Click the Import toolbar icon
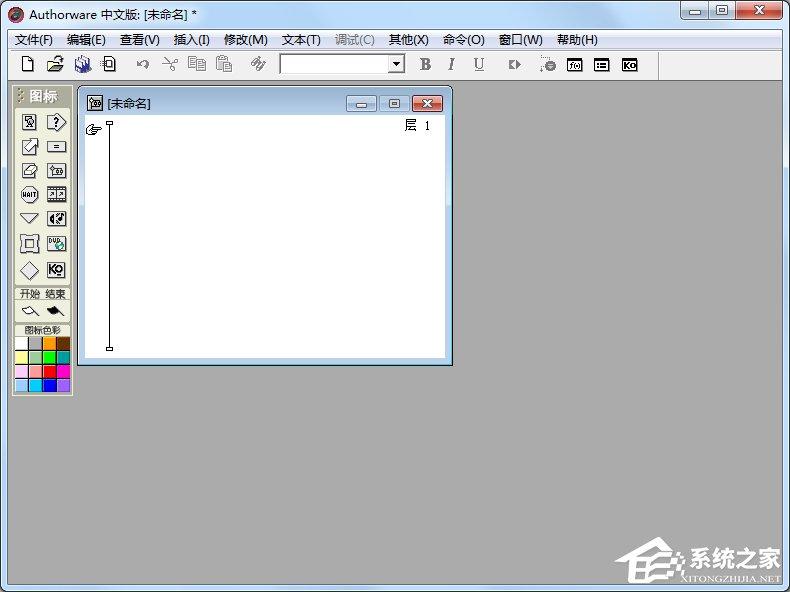790x592 pixels. click(109, 64)
